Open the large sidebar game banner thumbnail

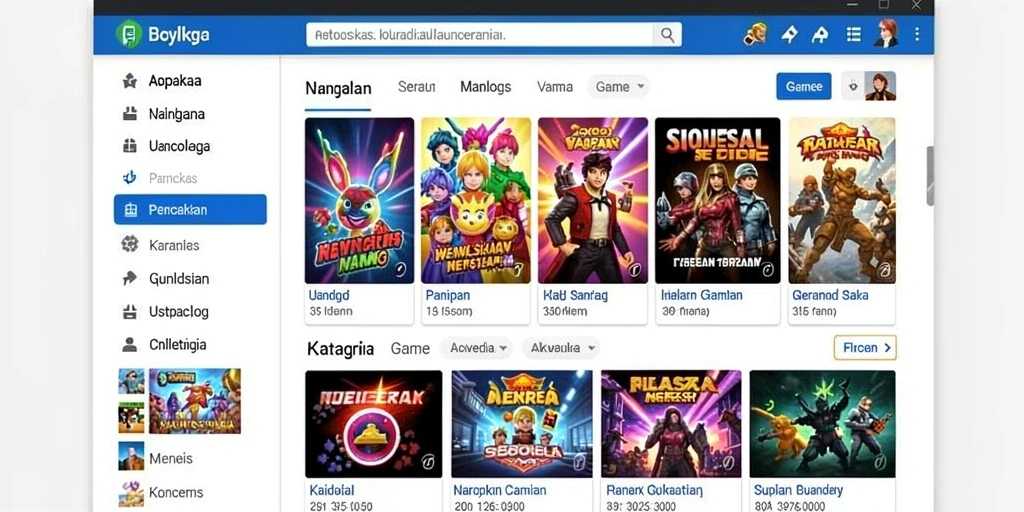coord(195,401)
